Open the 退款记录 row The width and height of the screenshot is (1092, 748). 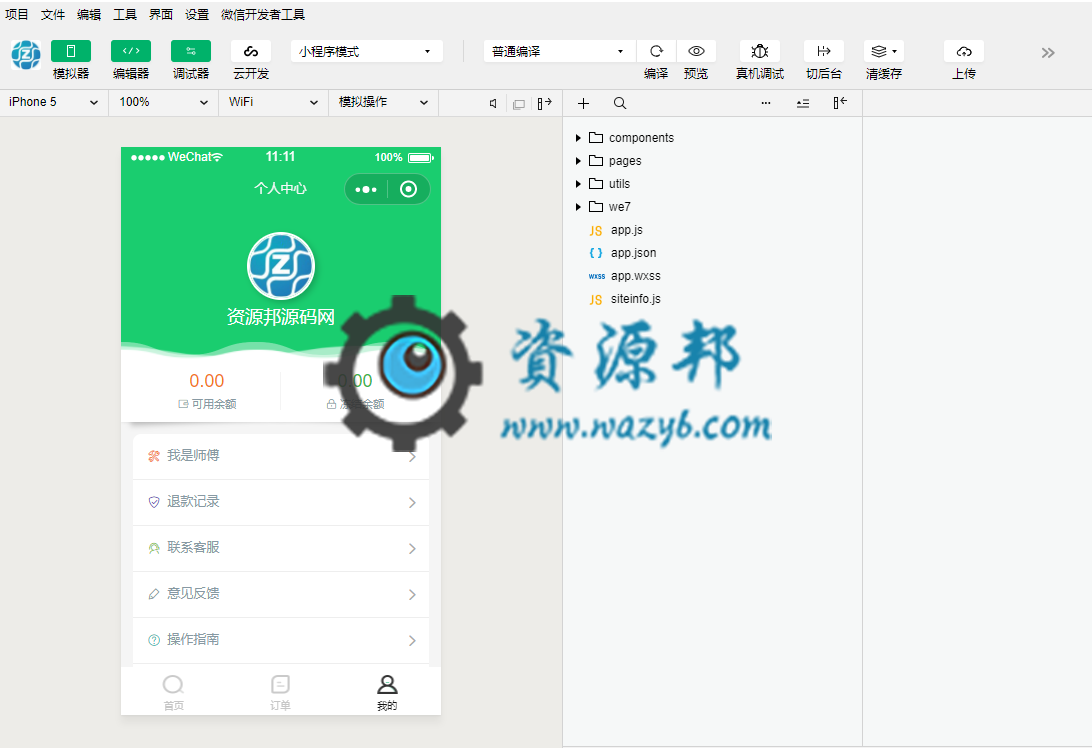tap(281, 502)
